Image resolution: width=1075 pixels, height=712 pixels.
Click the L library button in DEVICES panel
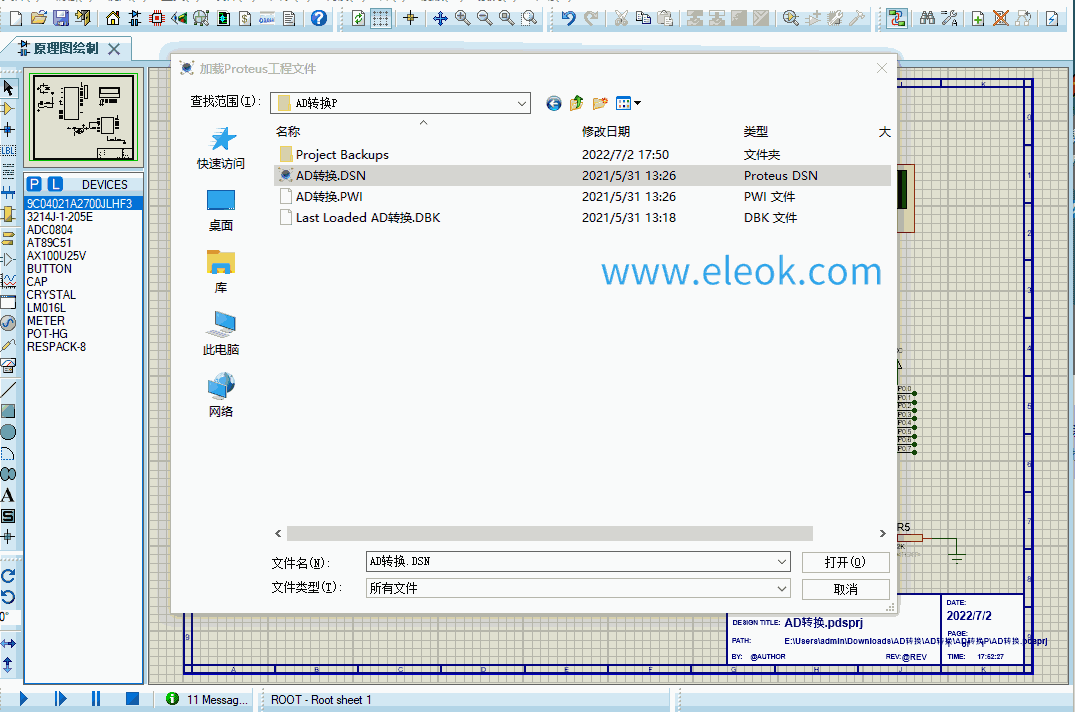(56, 184)
